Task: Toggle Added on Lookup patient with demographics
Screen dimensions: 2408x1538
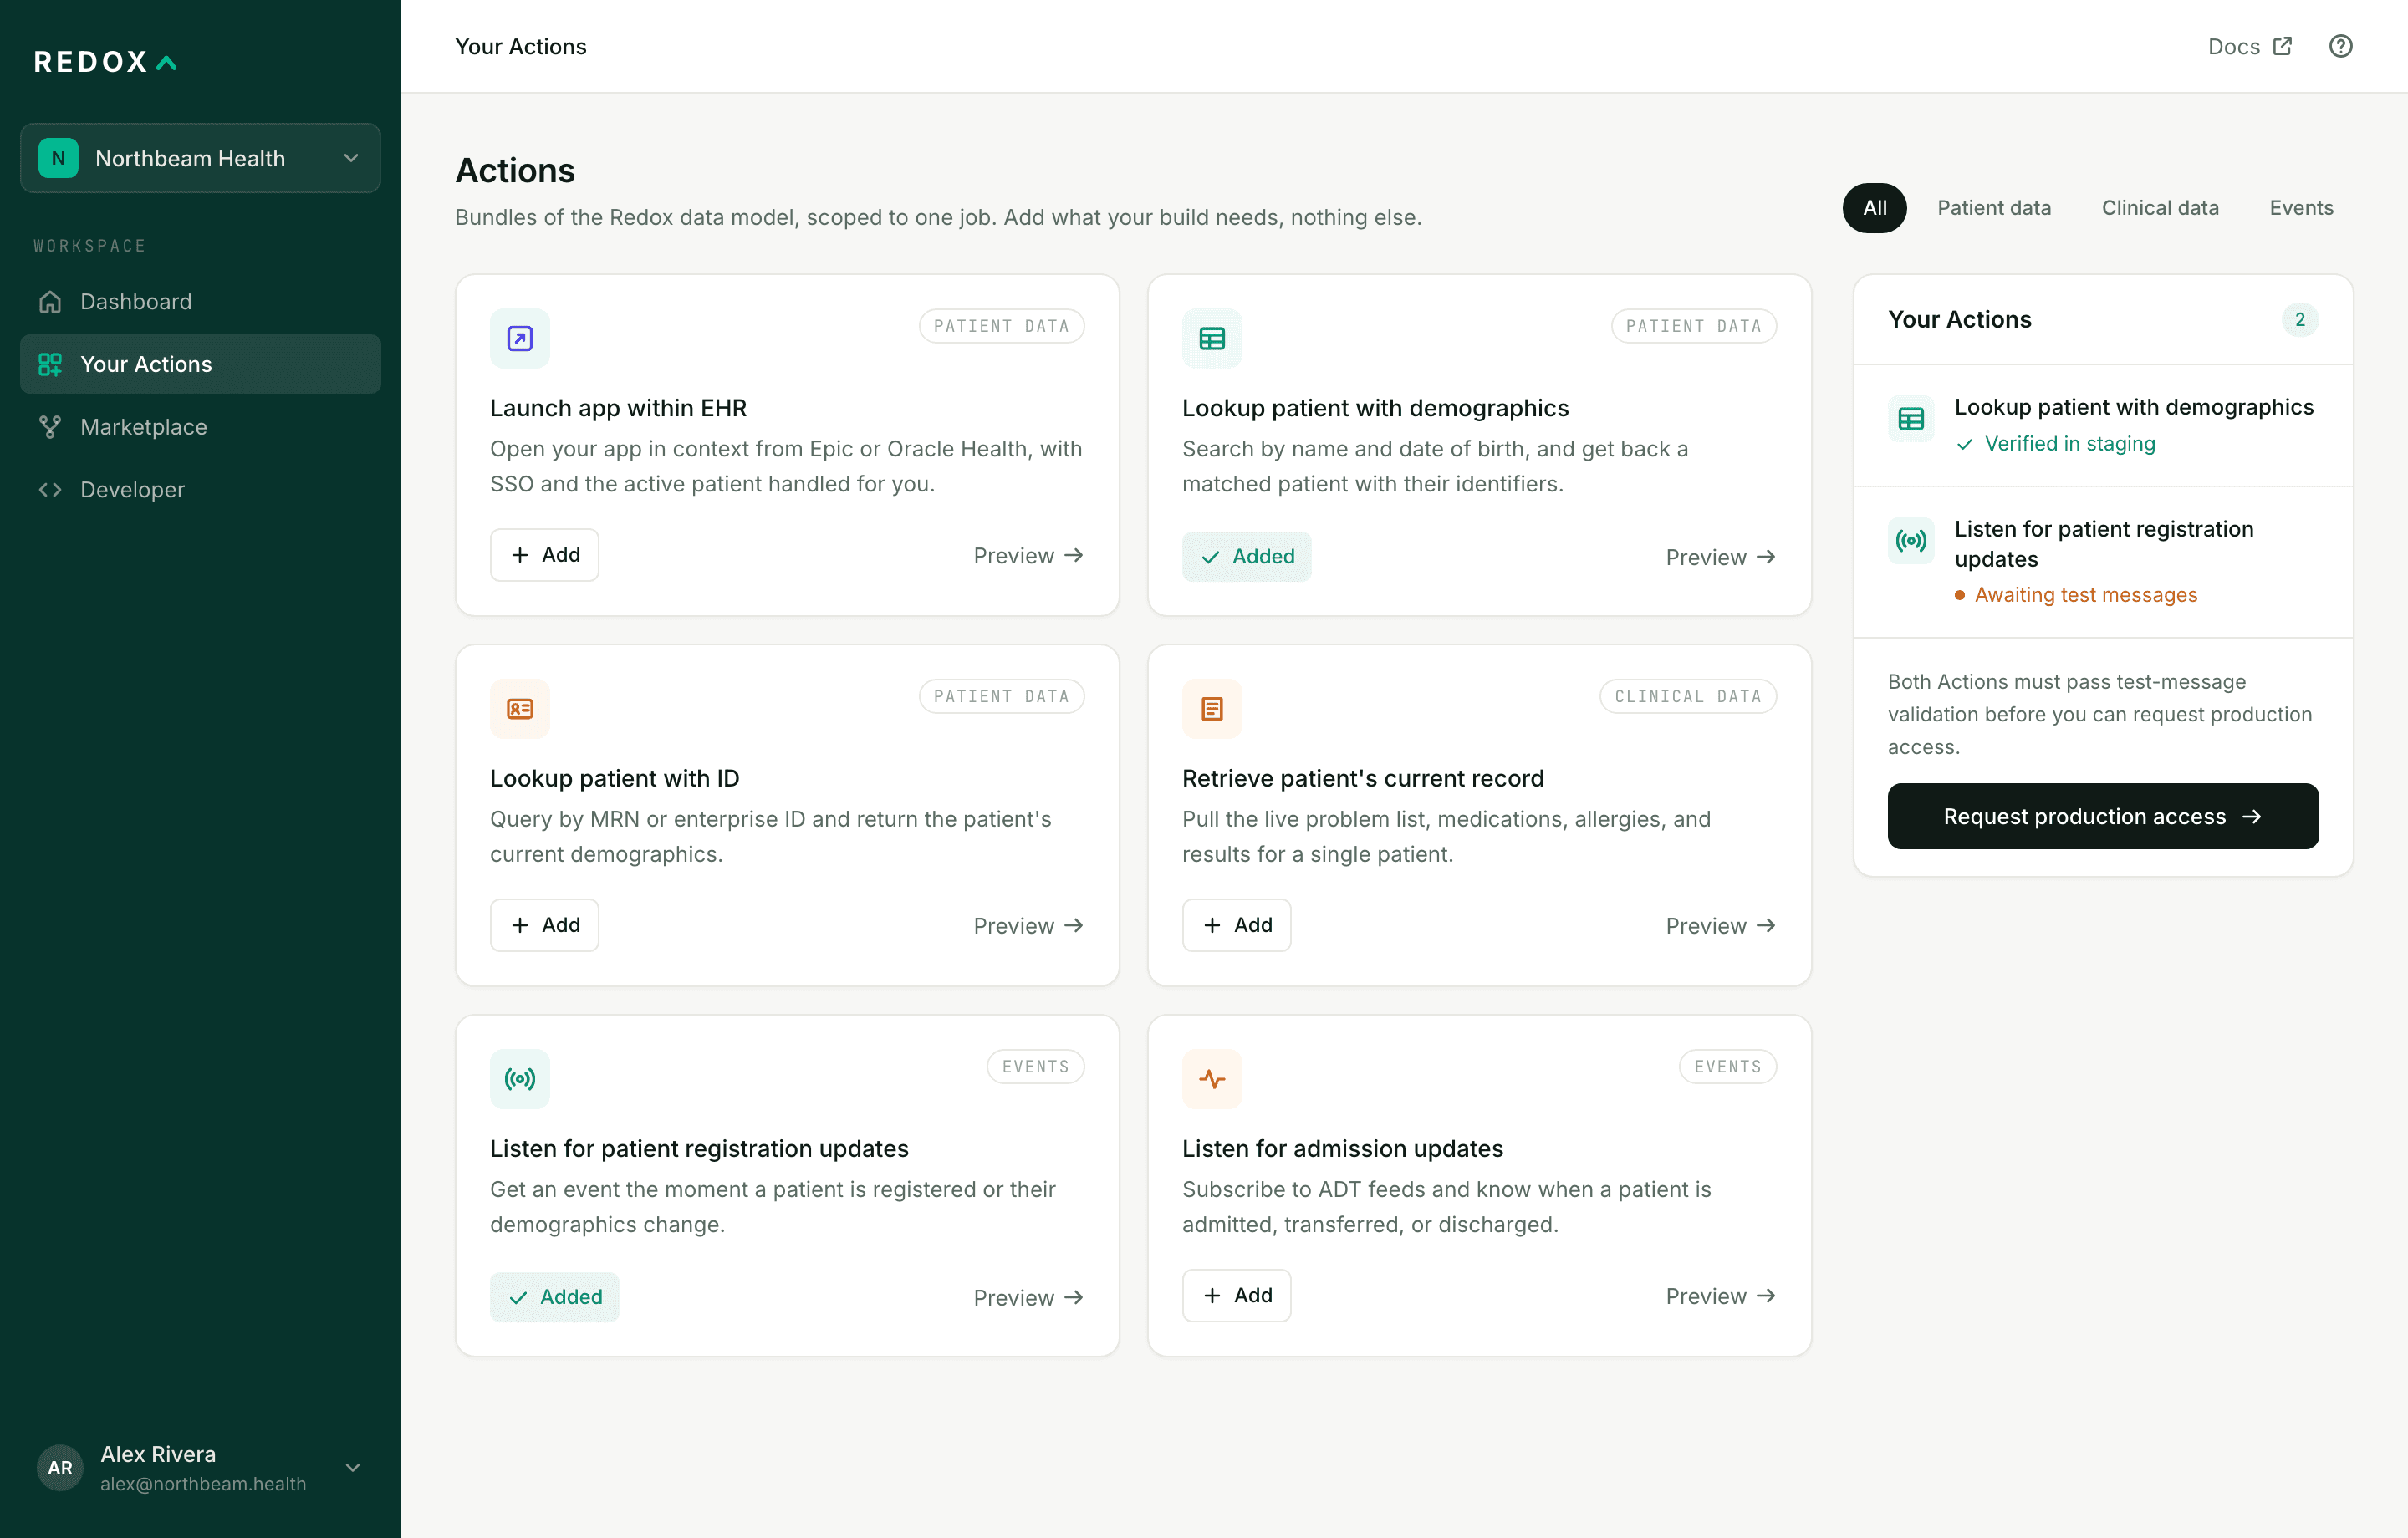Action: [1246, 556]
